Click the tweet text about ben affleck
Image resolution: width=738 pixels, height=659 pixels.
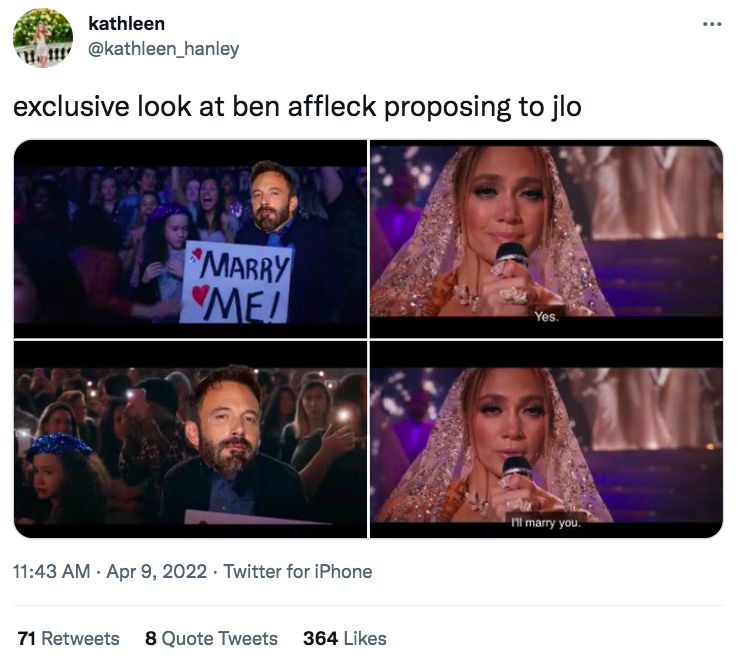pos(297,107)
